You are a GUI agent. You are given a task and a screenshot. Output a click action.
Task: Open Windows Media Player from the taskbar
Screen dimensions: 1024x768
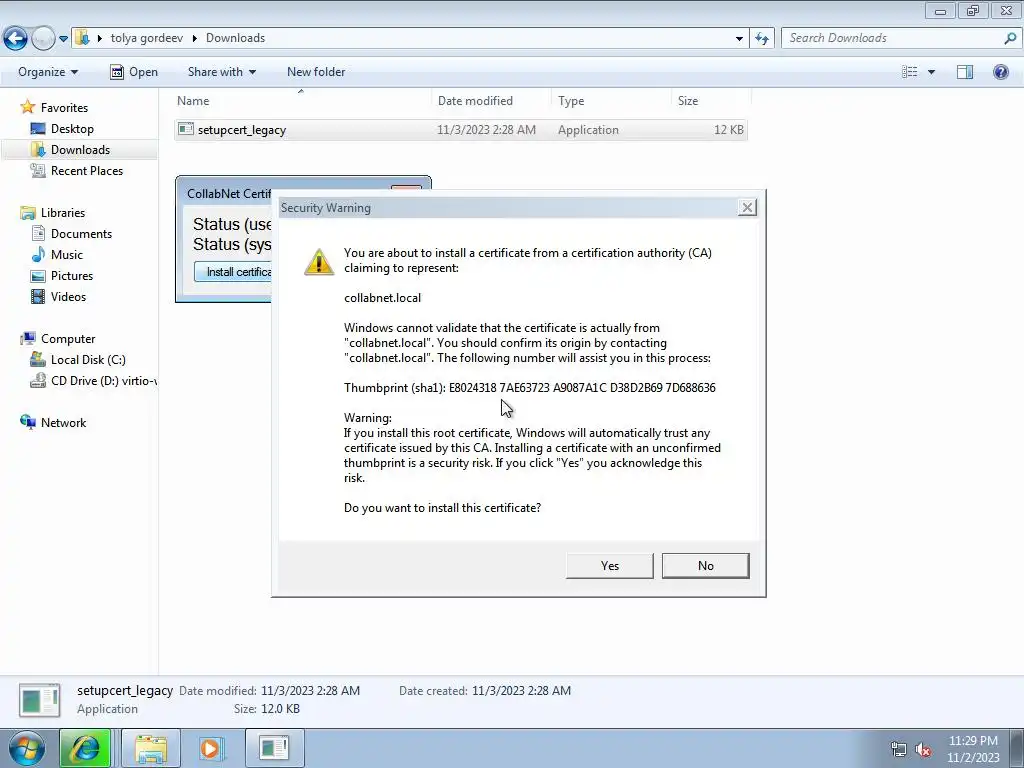click(210, 748)
